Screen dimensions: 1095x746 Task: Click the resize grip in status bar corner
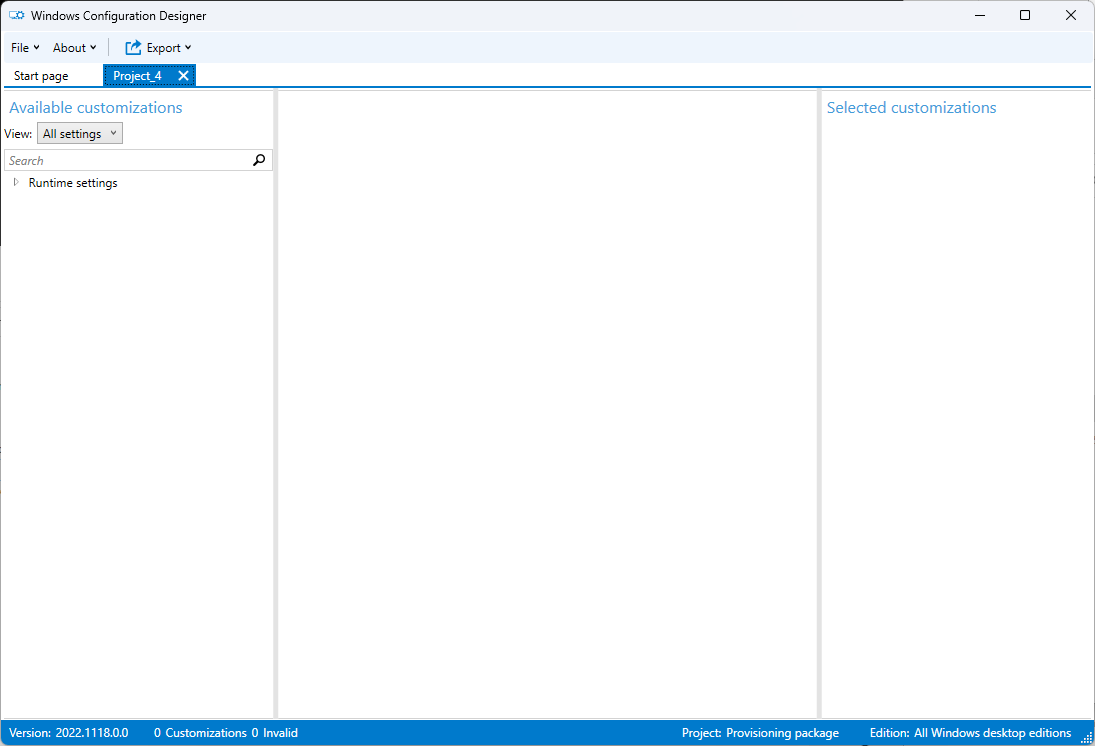pyautogui.click(x=1086, y=737)
